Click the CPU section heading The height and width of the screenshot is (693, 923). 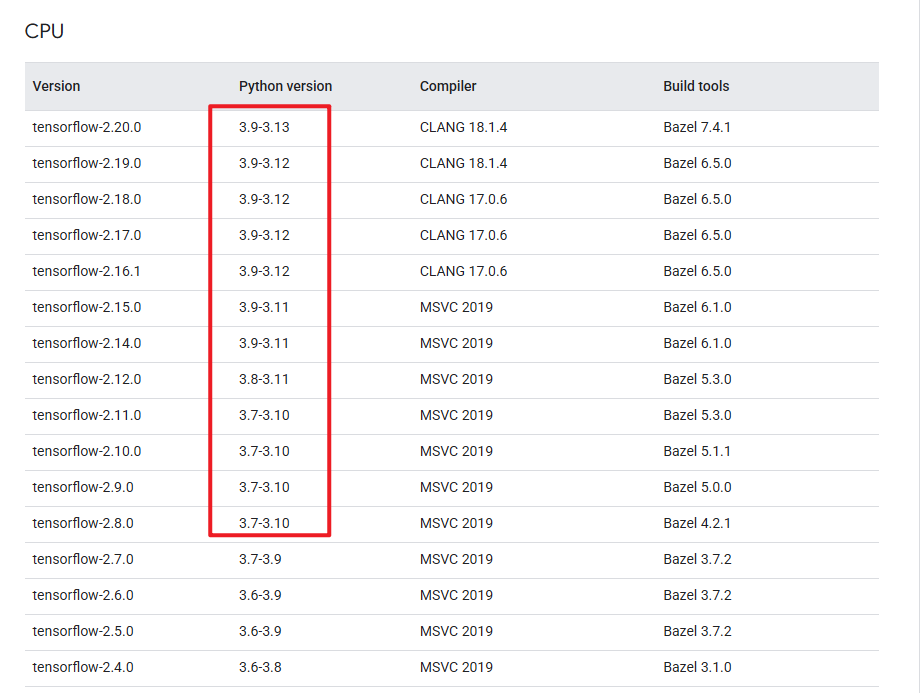tap(44, 31)
